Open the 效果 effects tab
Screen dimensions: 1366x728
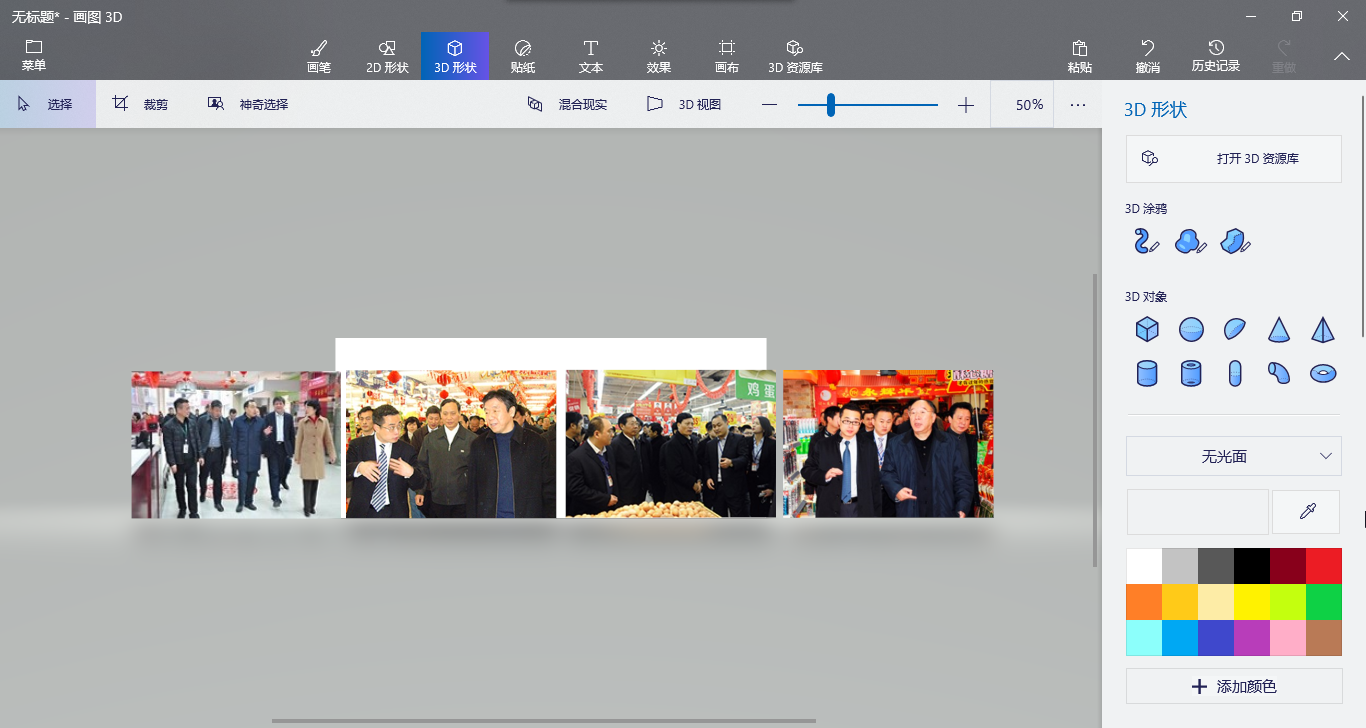pos(659,57)
